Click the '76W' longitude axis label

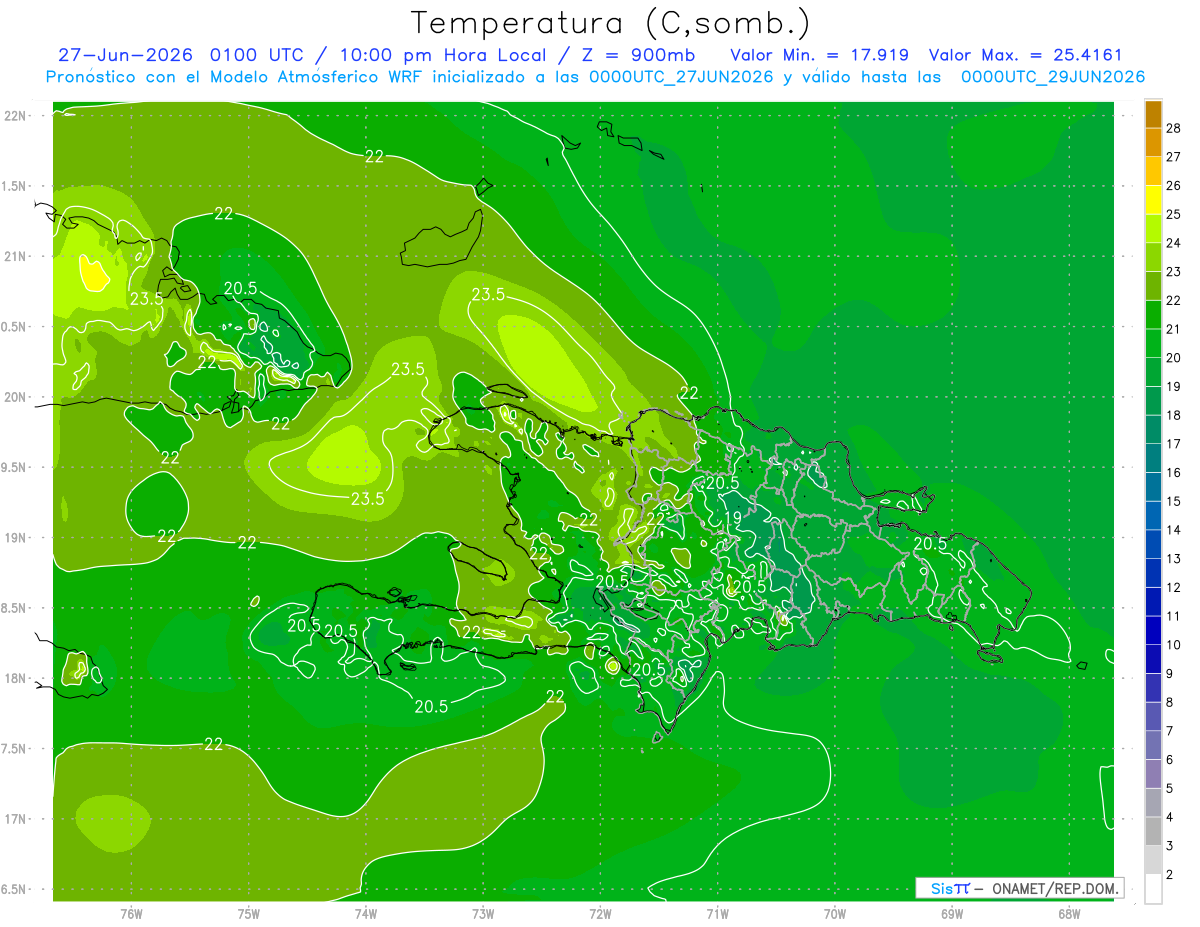(131, 914)
